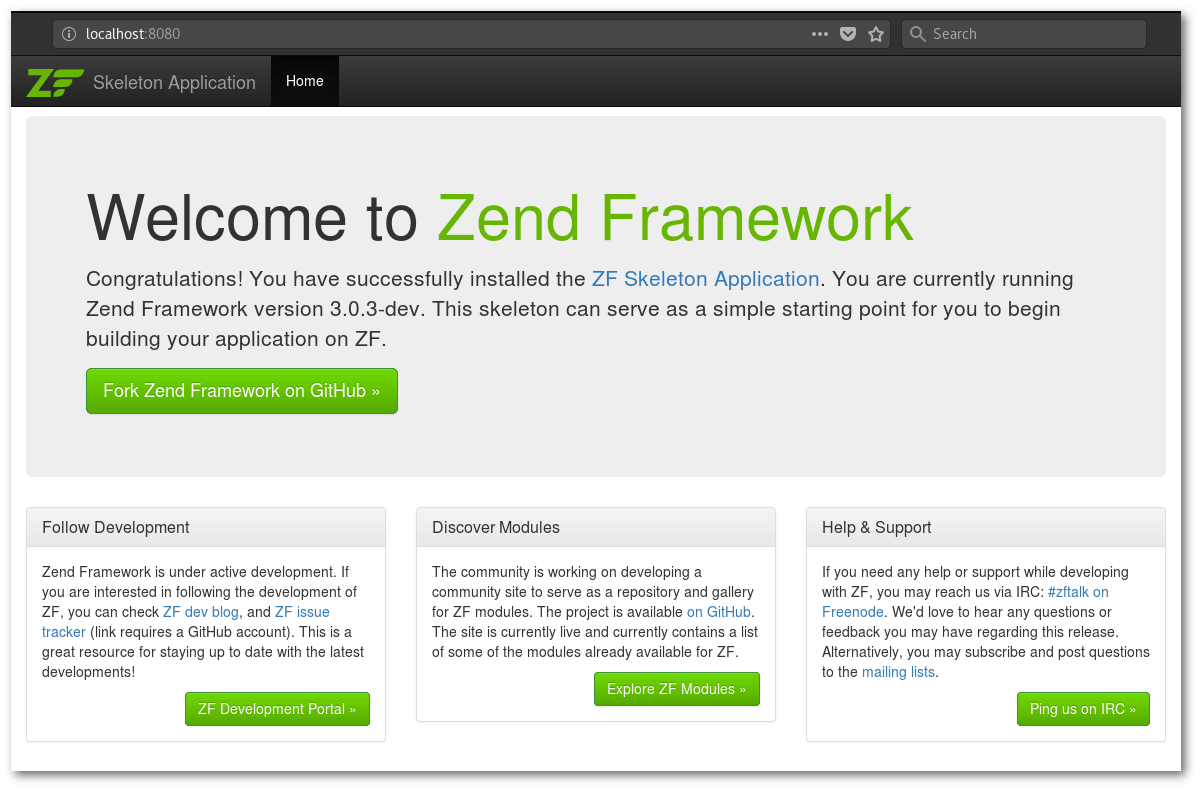Click the Skeleton Application brand text
The width and height of the screenshot is (1200, 790).
(174, 83)
